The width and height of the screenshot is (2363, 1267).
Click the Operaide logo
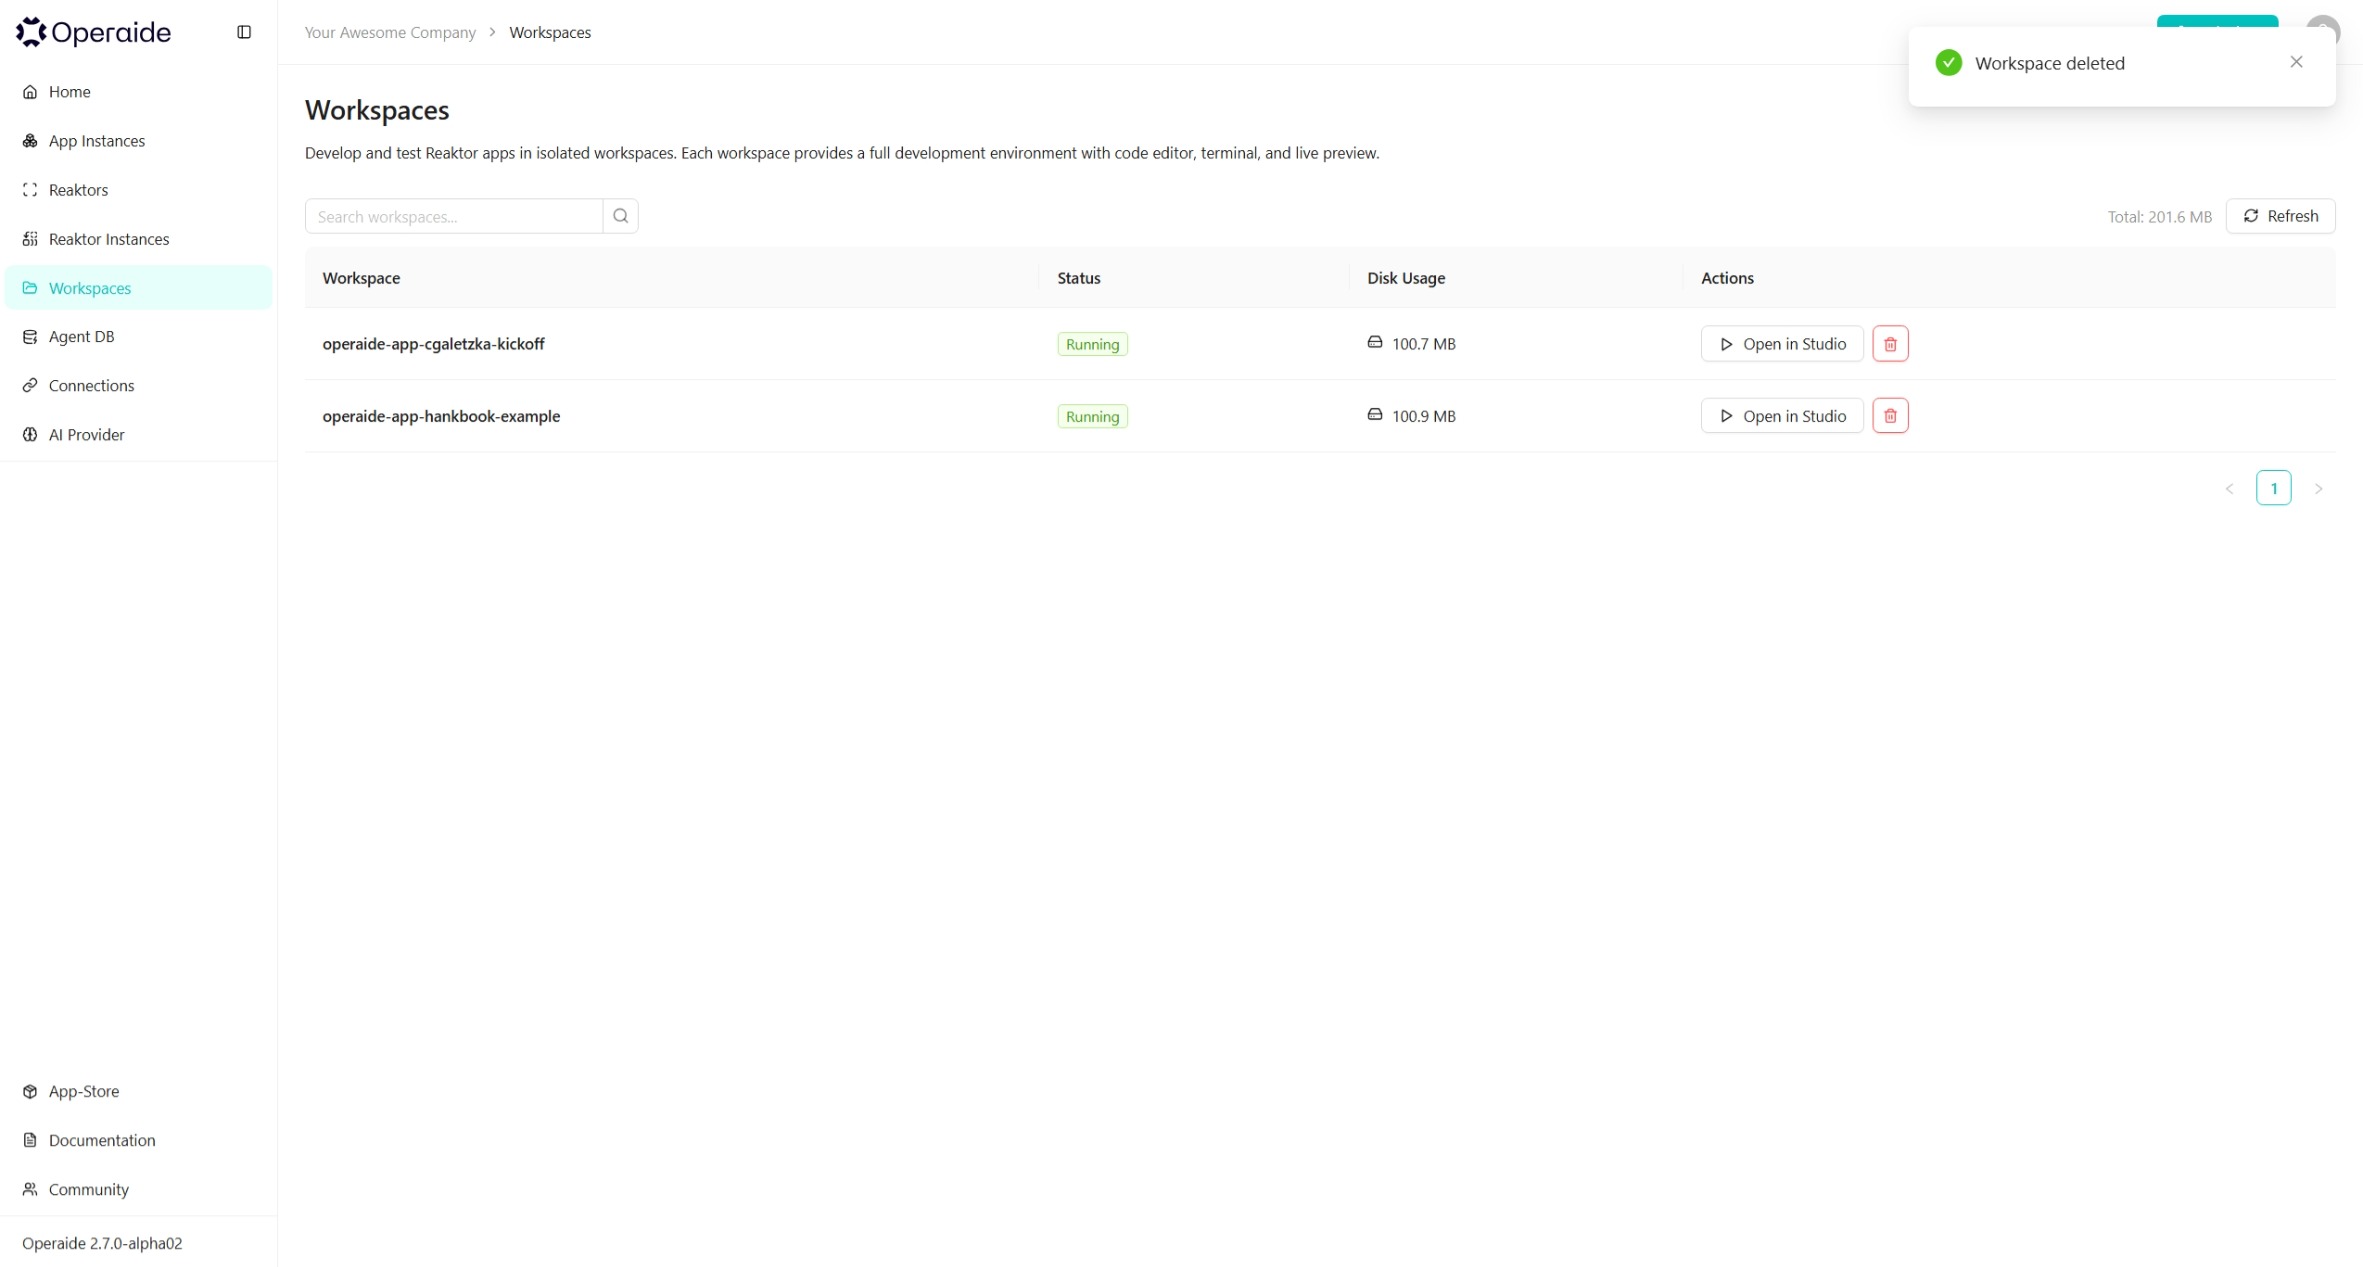pyautogui.click(x=94, y=32)
